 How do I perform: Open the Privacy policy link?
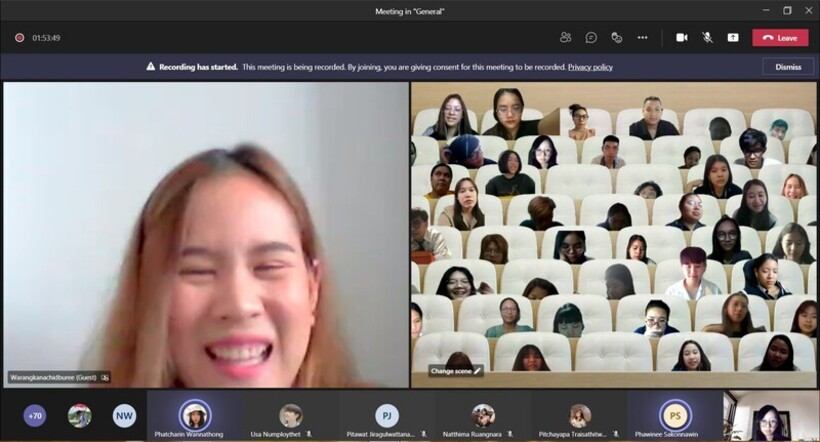click(x=590, y=67)
